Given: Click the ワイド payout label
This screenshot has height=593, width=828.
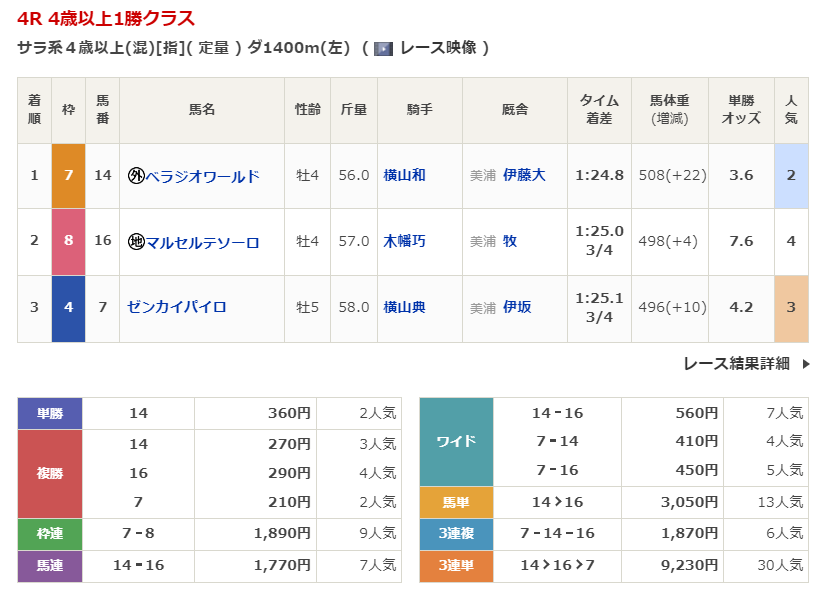Looking at the screenshot, I should 456,441.
